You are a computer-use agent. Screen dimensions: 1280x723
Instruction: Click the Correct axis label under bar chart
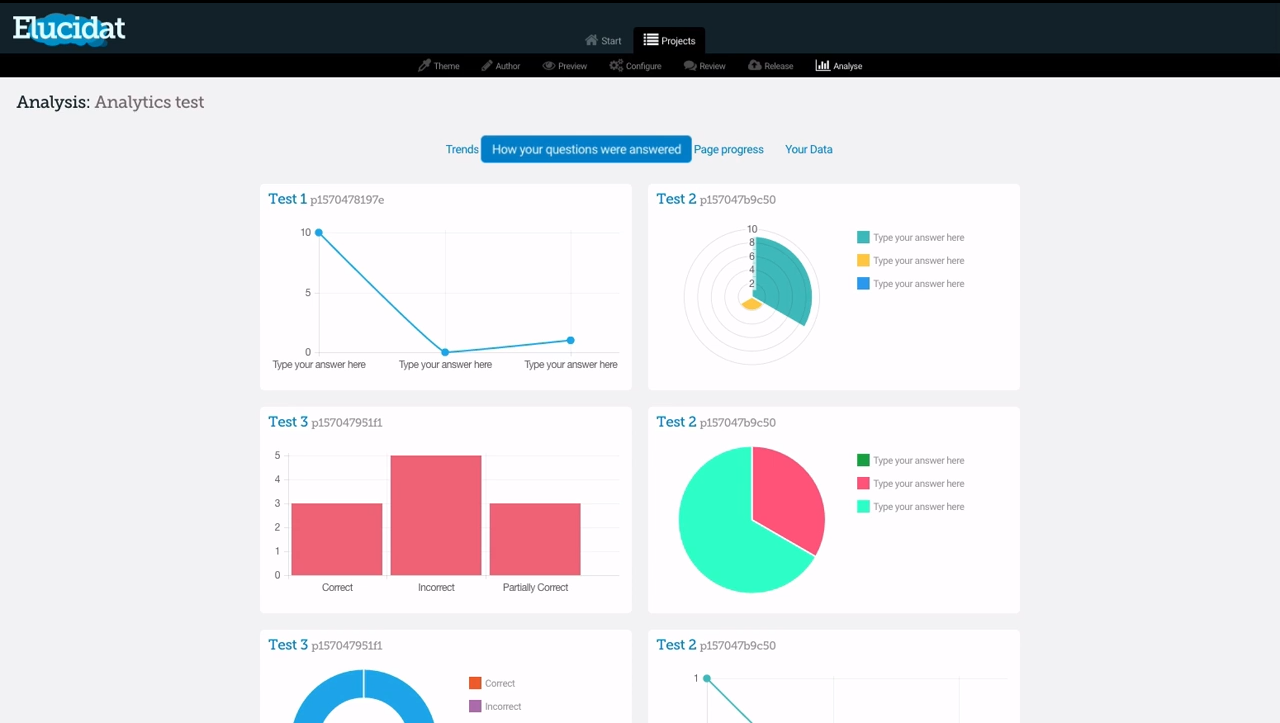coord(337,588)
